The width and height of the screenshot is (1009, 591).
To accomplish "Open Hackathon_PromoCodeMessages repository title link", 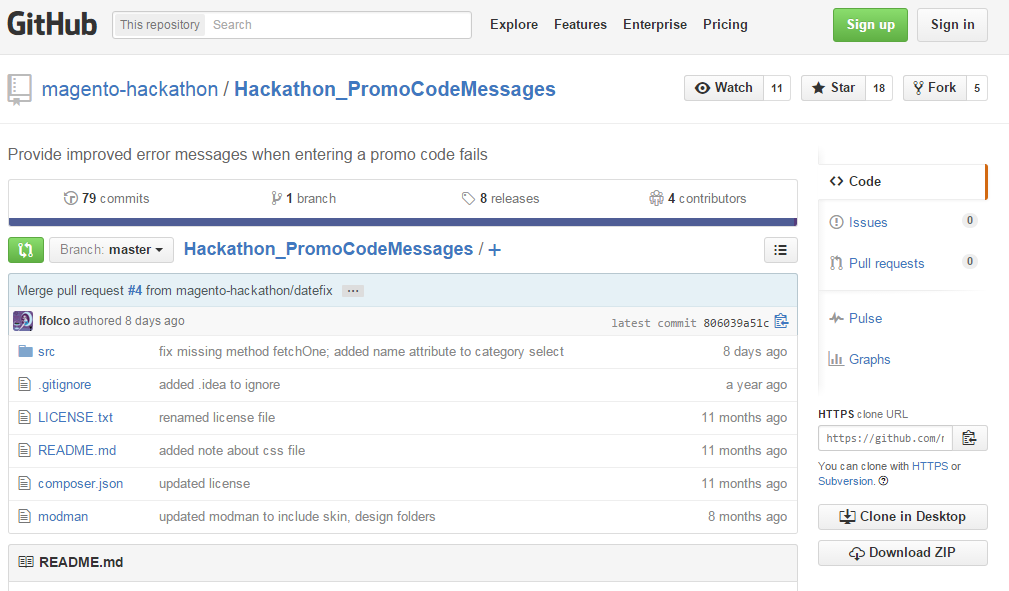I will 394,89.
